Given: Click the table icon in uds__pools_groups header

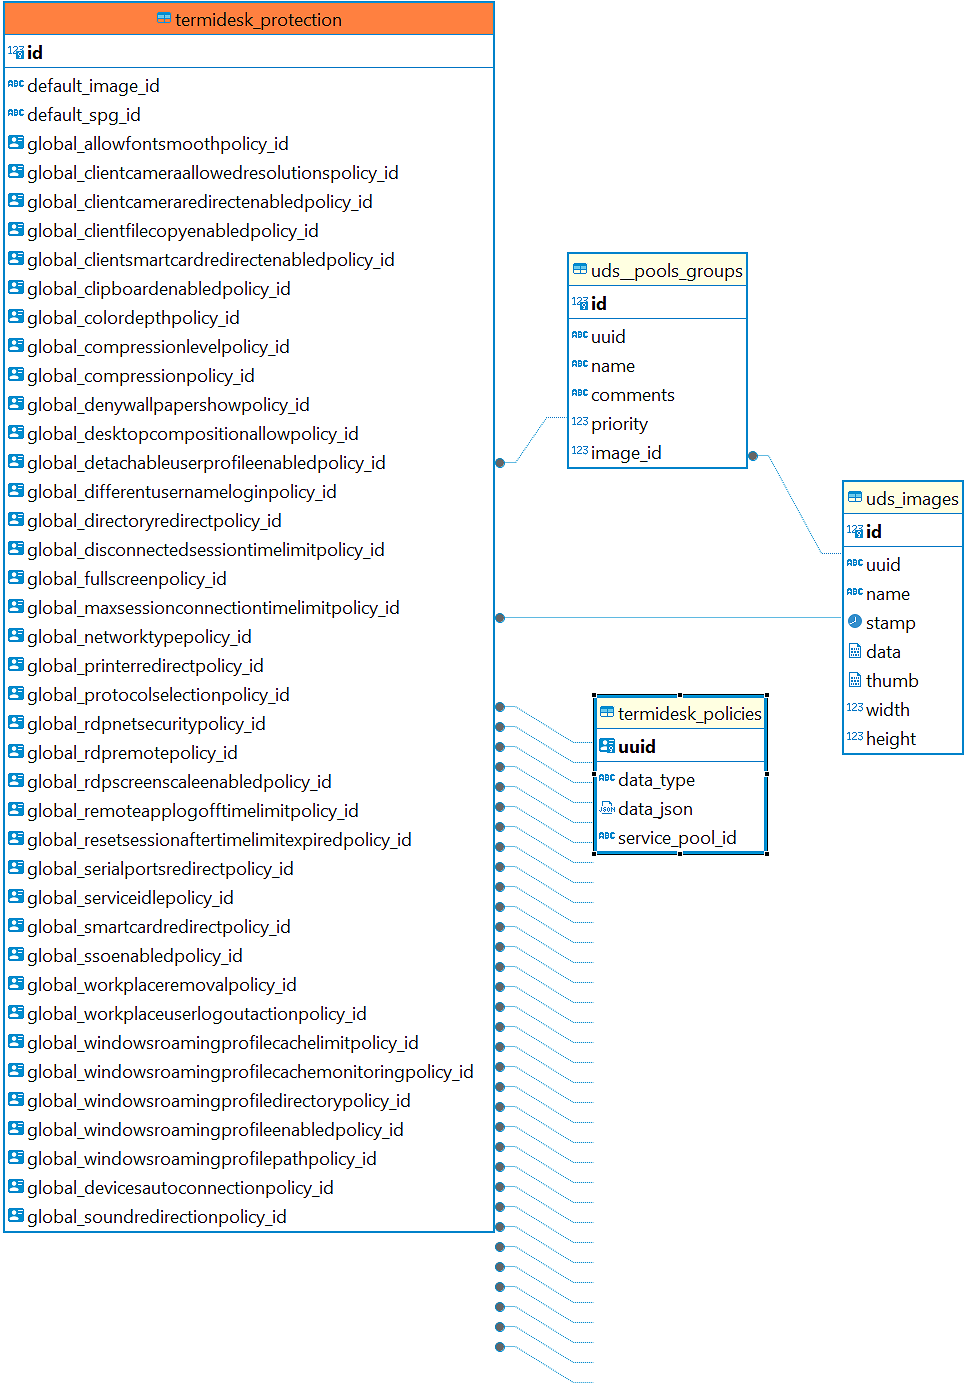Looking at the screenshot, I should coord(580,270).
